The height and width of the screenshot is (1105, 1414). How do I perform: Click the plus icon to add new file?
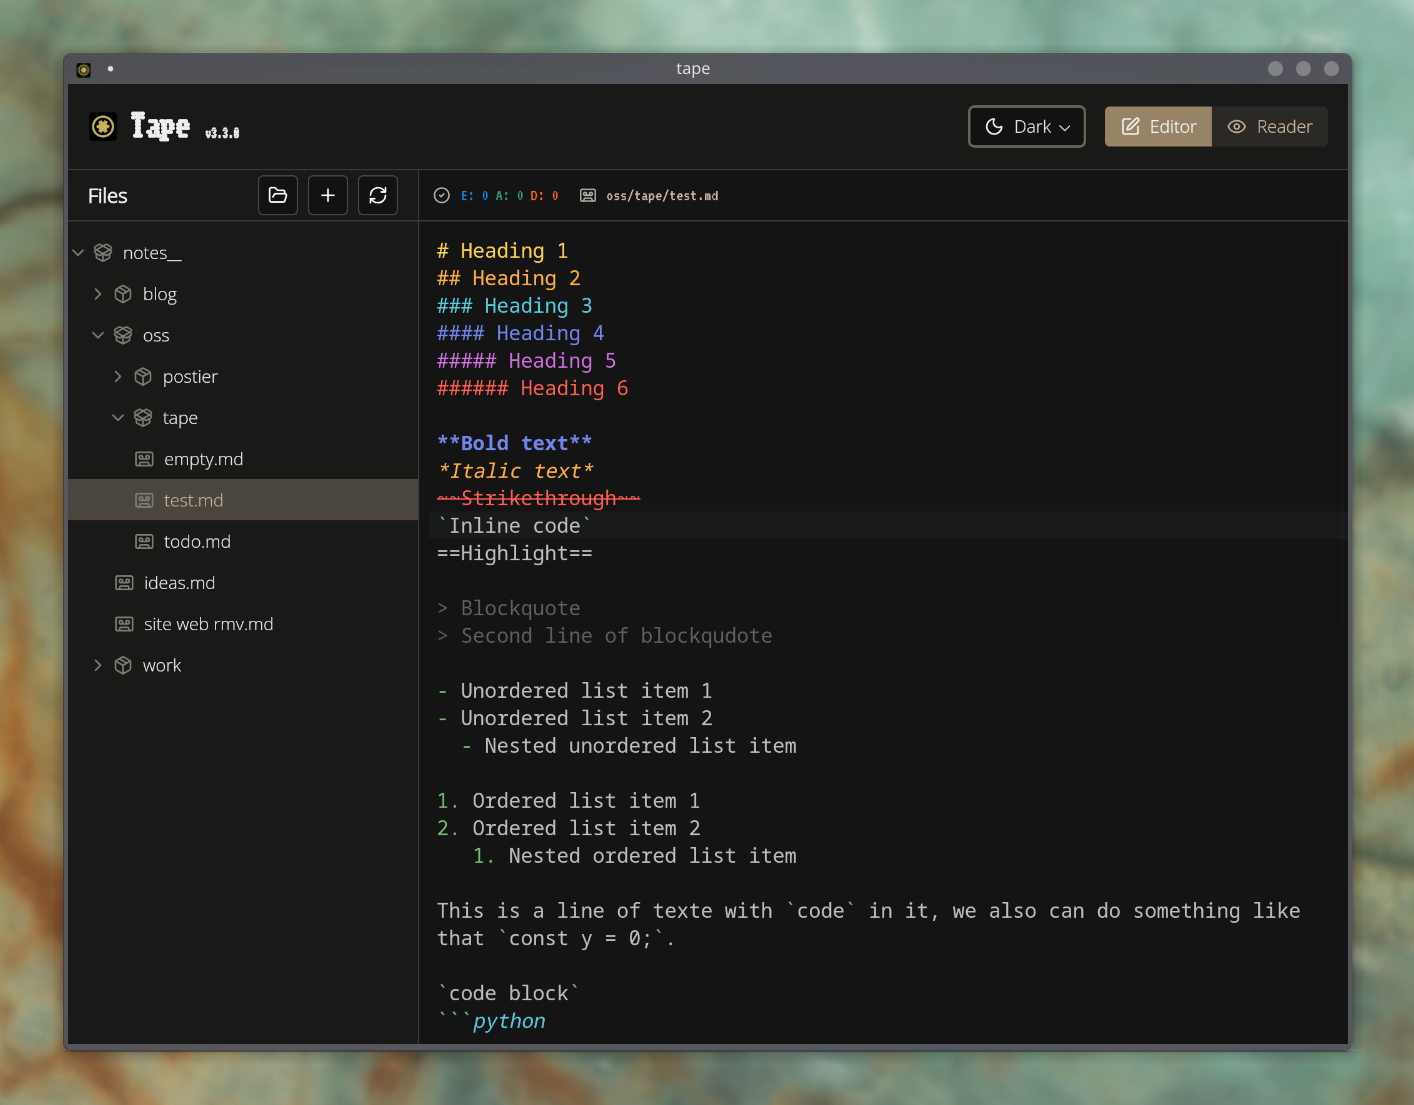(x=328, y=195)
